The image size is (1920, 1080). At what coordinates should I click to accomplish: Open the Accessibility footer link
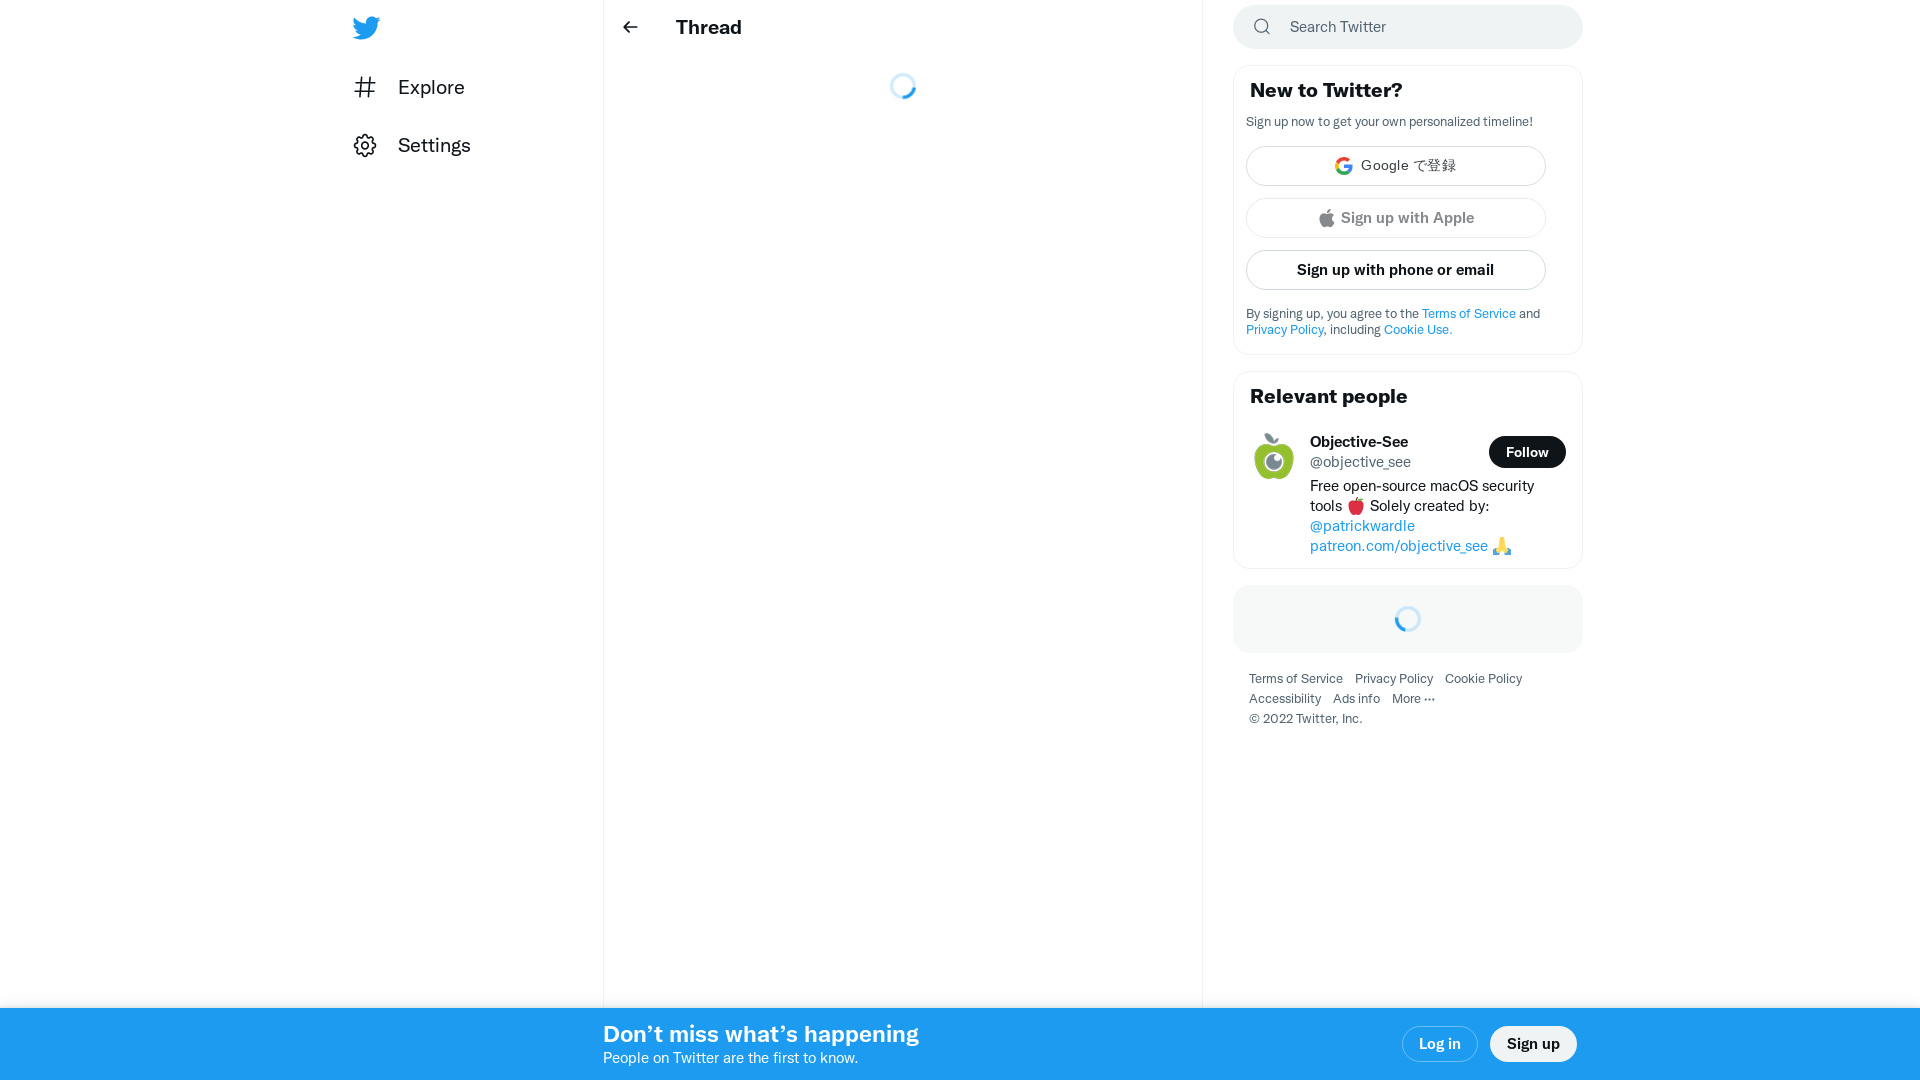click(1284, 698)
